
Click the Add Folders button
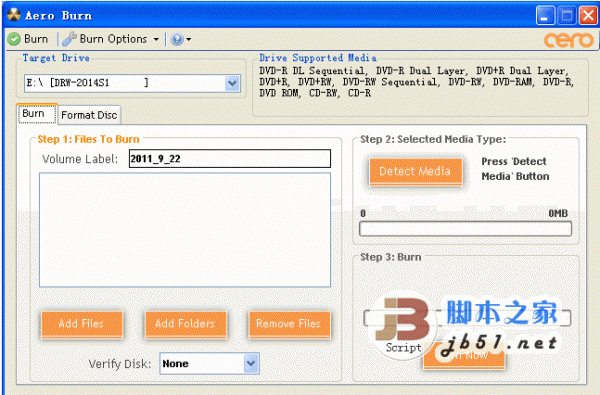185,324
